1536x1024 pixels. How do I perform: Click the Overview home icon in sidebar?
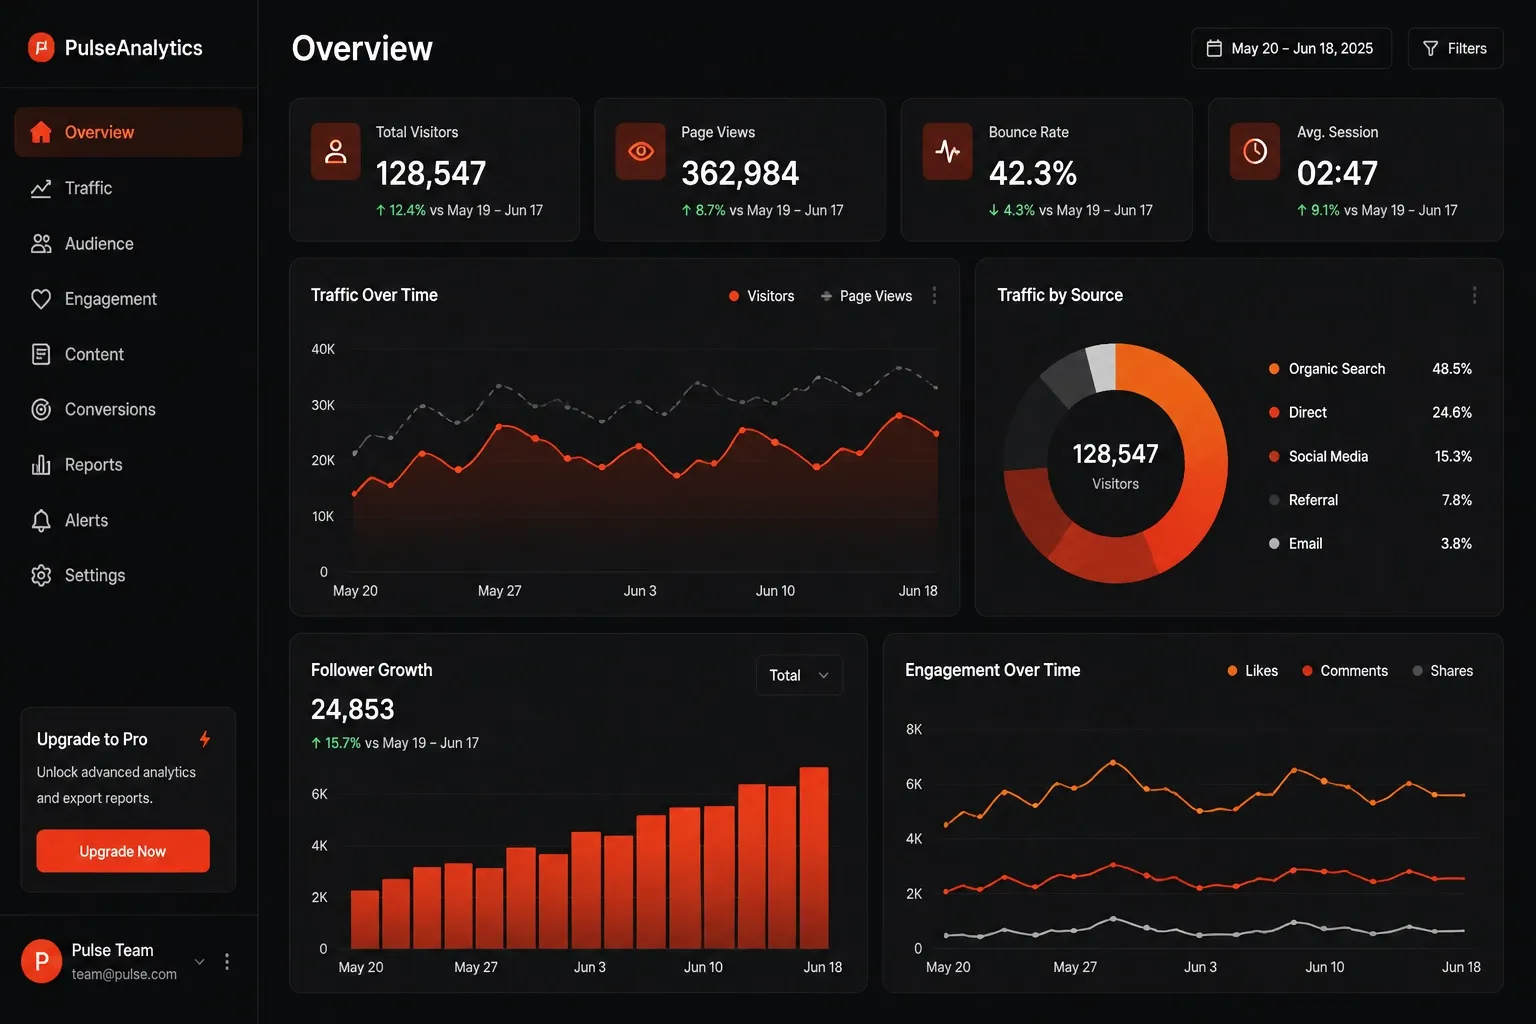(41, 132)
